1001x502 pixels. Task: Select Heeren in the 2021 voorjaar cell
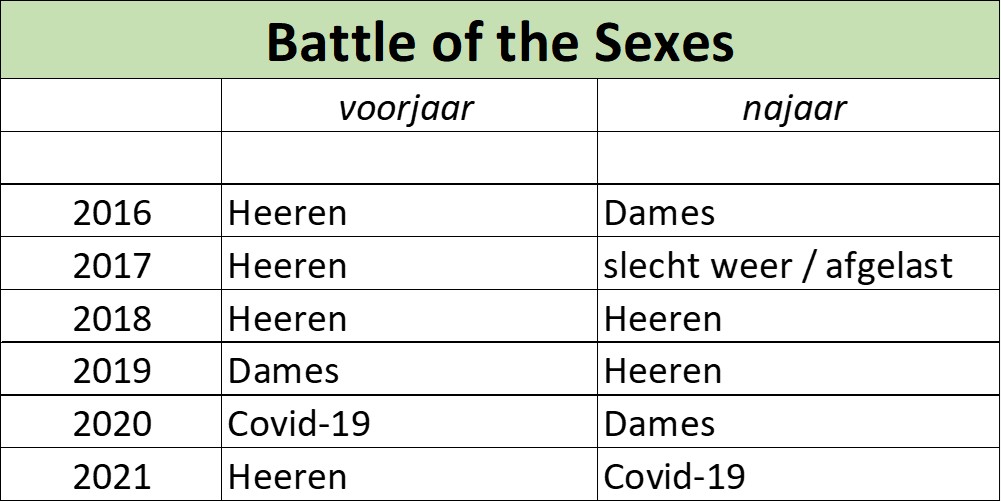pos(288,476)
